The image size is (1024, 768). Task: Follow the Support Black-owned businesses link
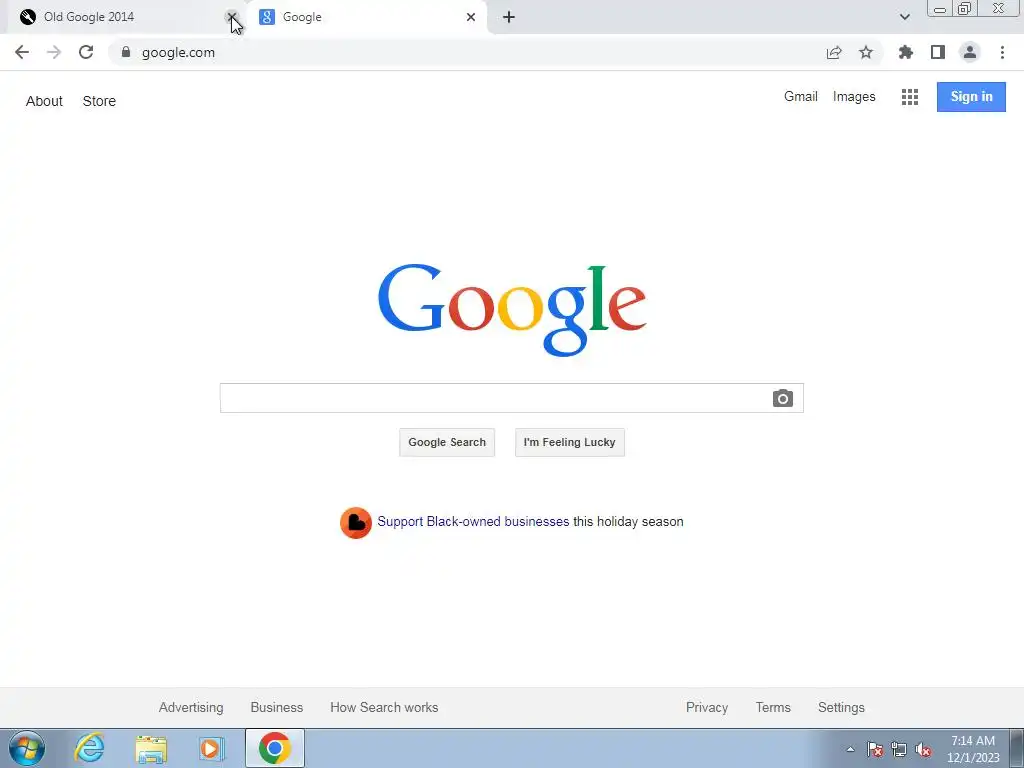[473, 522]
